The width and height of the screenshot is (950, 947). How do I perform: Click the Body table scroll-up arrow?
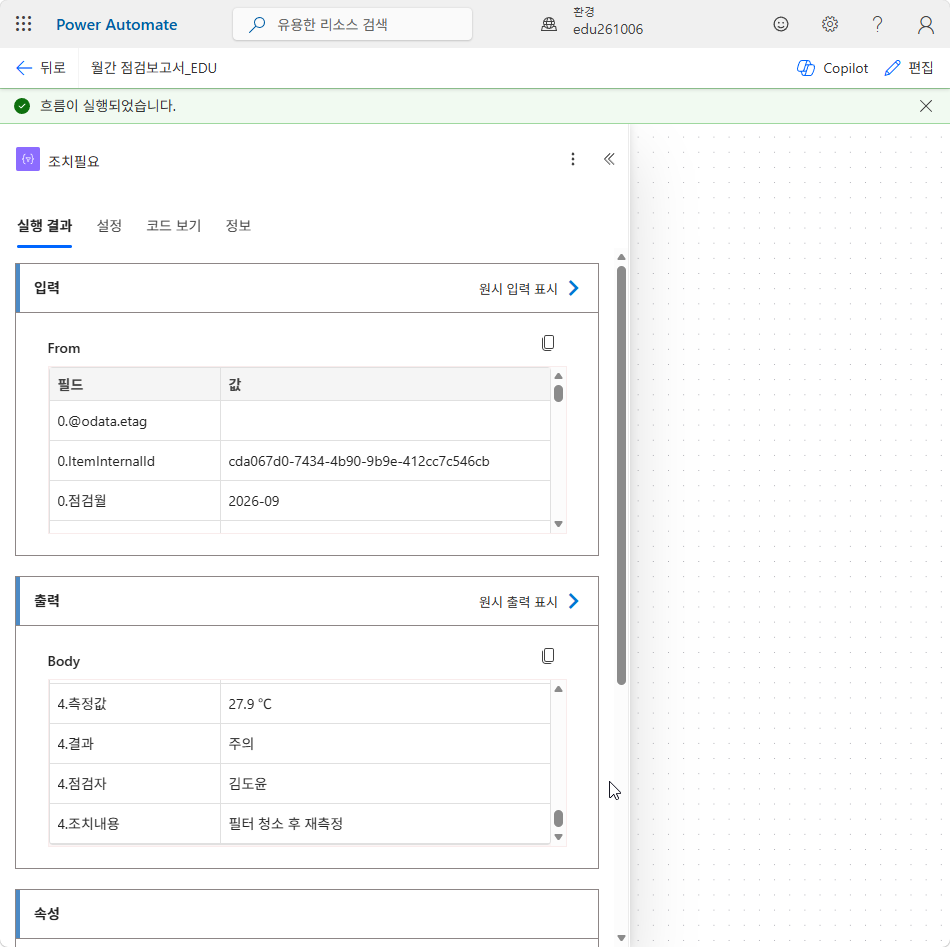point(559,689)
